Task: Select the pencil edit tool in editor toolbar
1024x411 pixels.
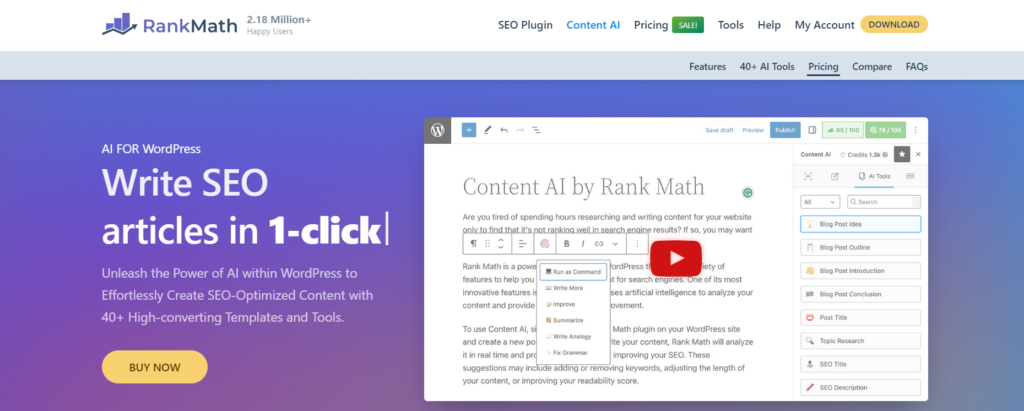Action: [487, 130]
